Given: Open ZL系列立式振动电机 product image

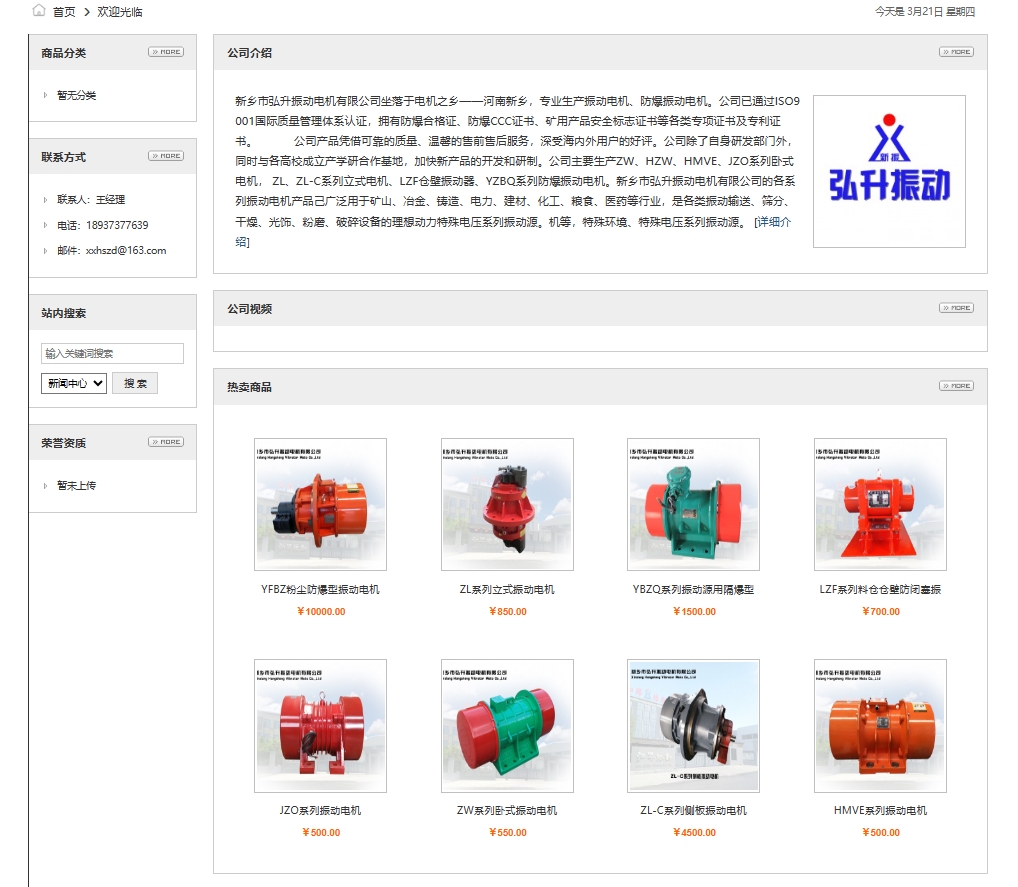Looking at the screenshot, I should coord(507,504).
